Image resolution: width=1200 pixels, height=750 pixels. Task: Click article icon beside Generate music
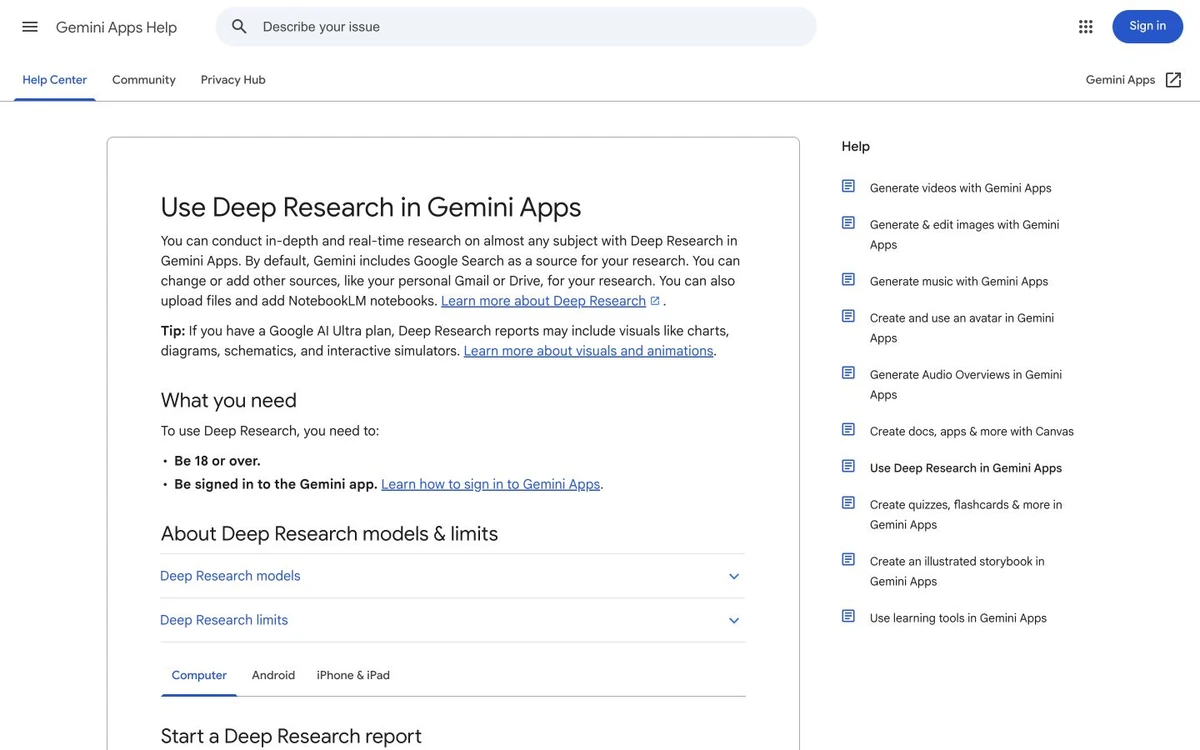tap(848, 280)
